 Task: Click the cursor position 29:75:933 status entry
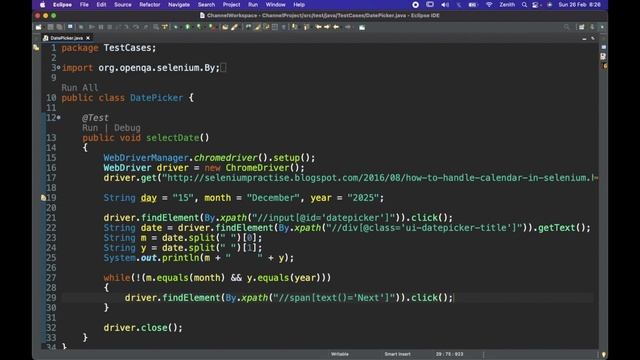pyautogui.click(x=449, y=354)
